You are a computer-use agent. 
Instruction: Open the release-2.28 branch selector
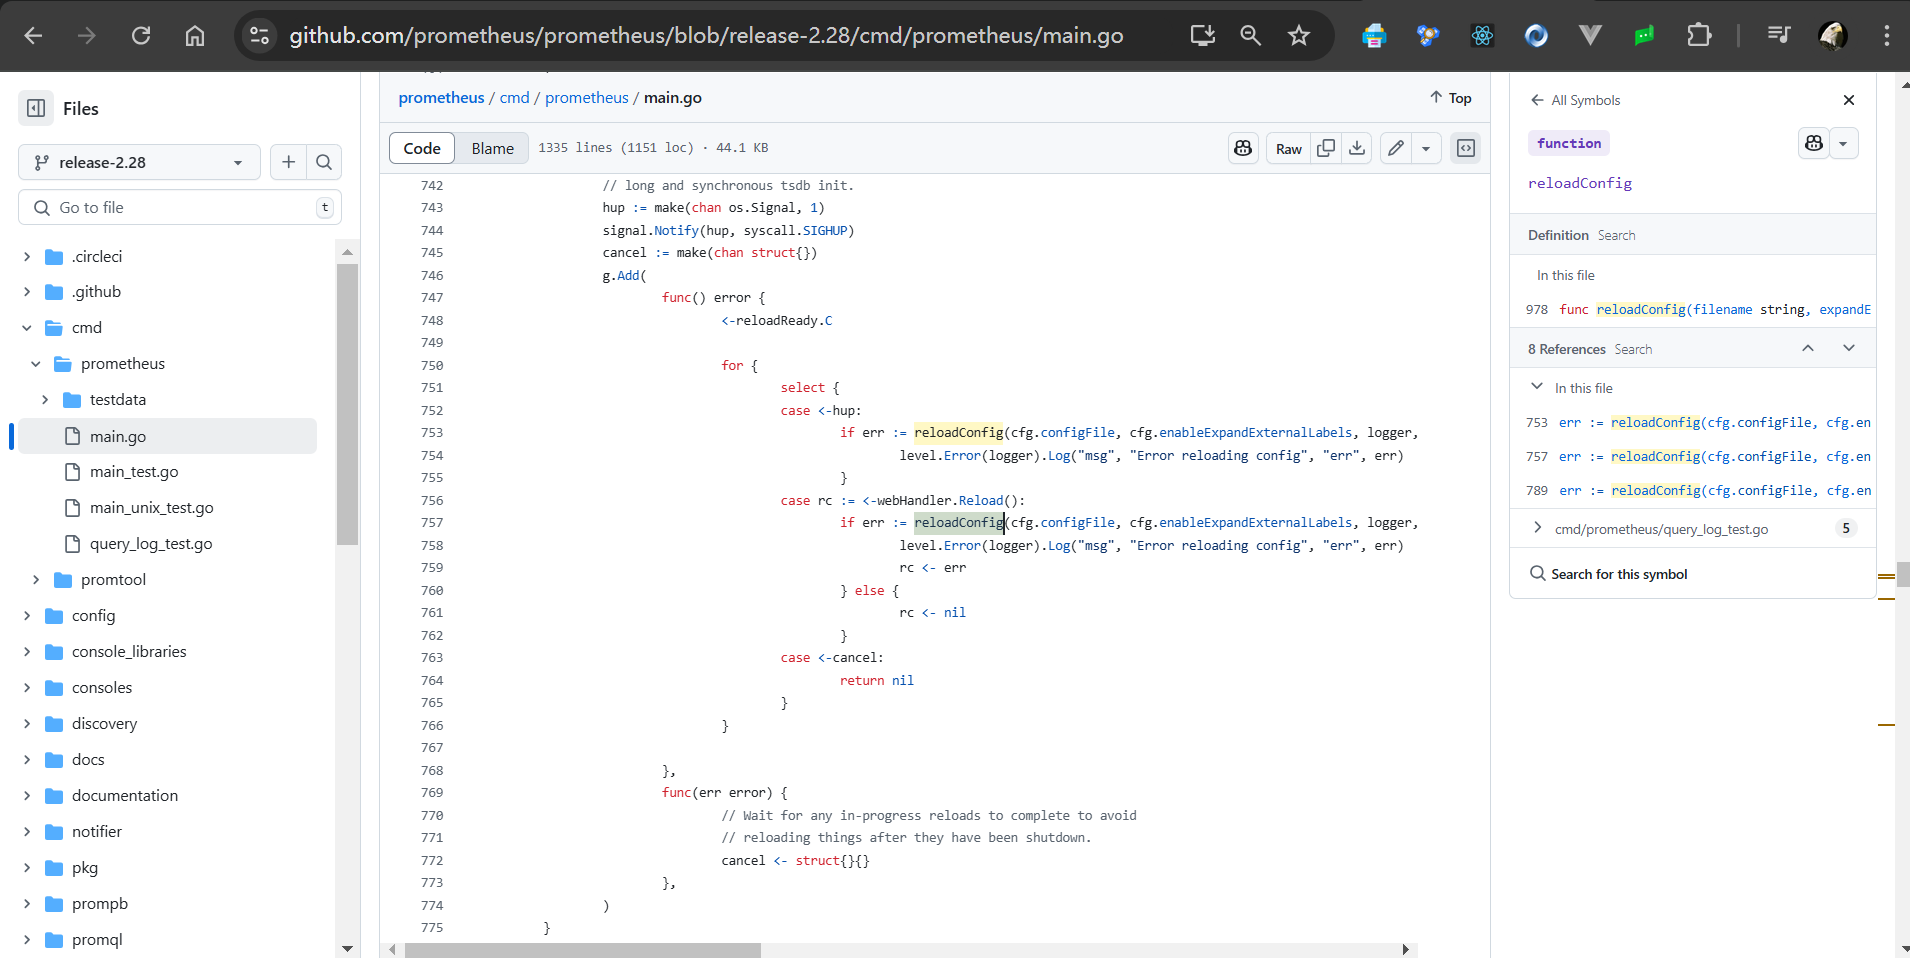click(139, 162)
